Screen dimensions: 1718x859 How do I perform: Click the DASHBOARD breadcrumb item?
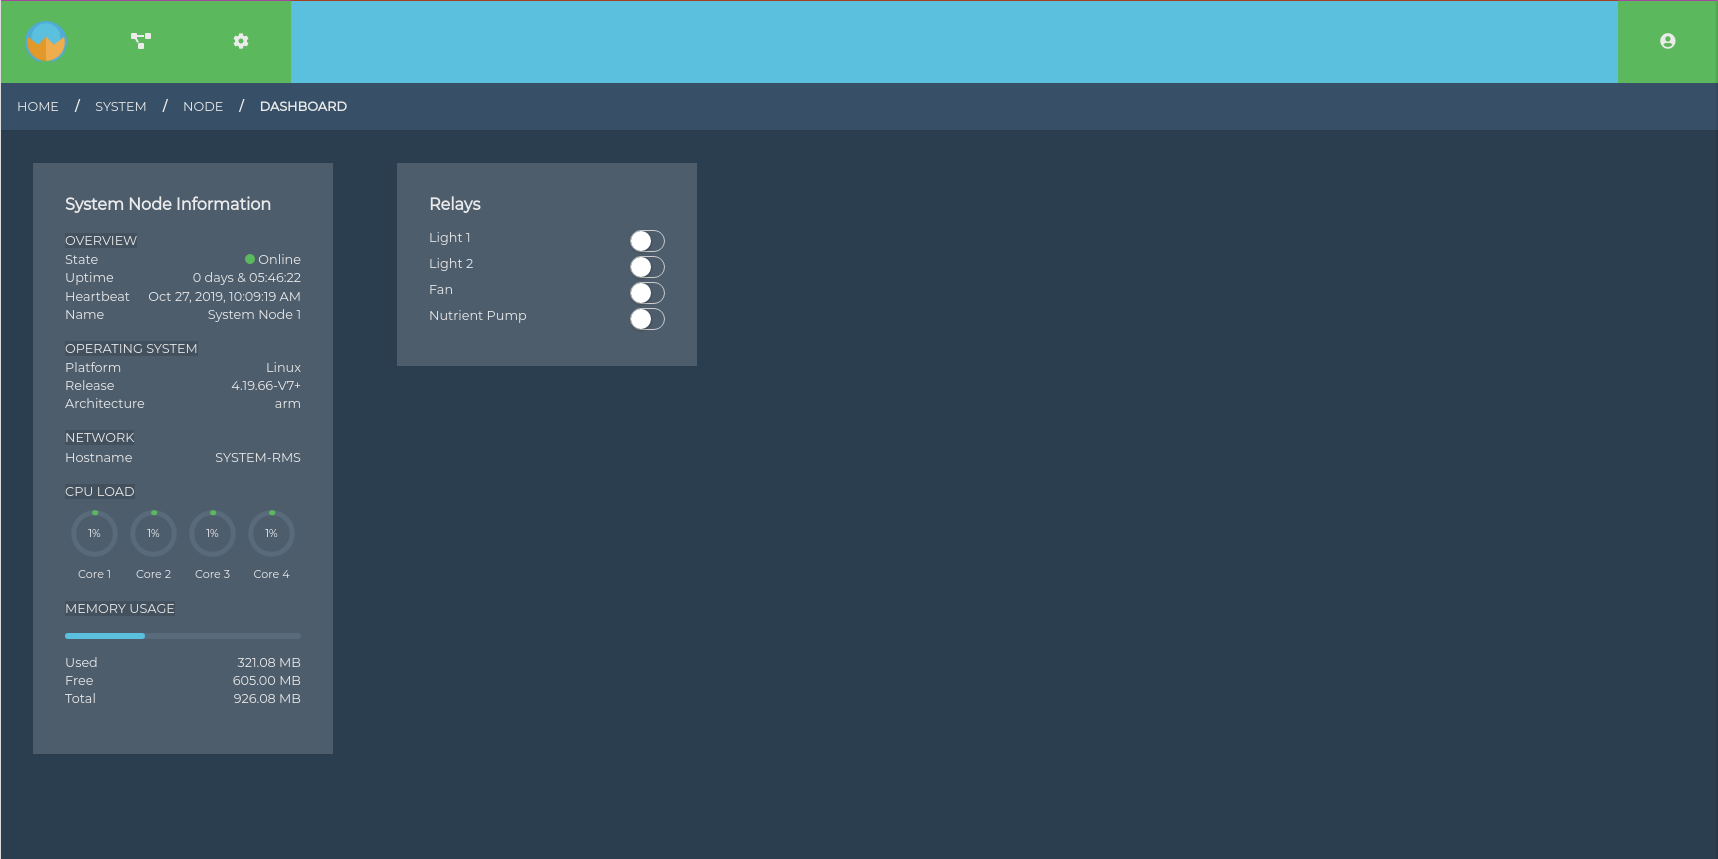[x=303, y=106]
